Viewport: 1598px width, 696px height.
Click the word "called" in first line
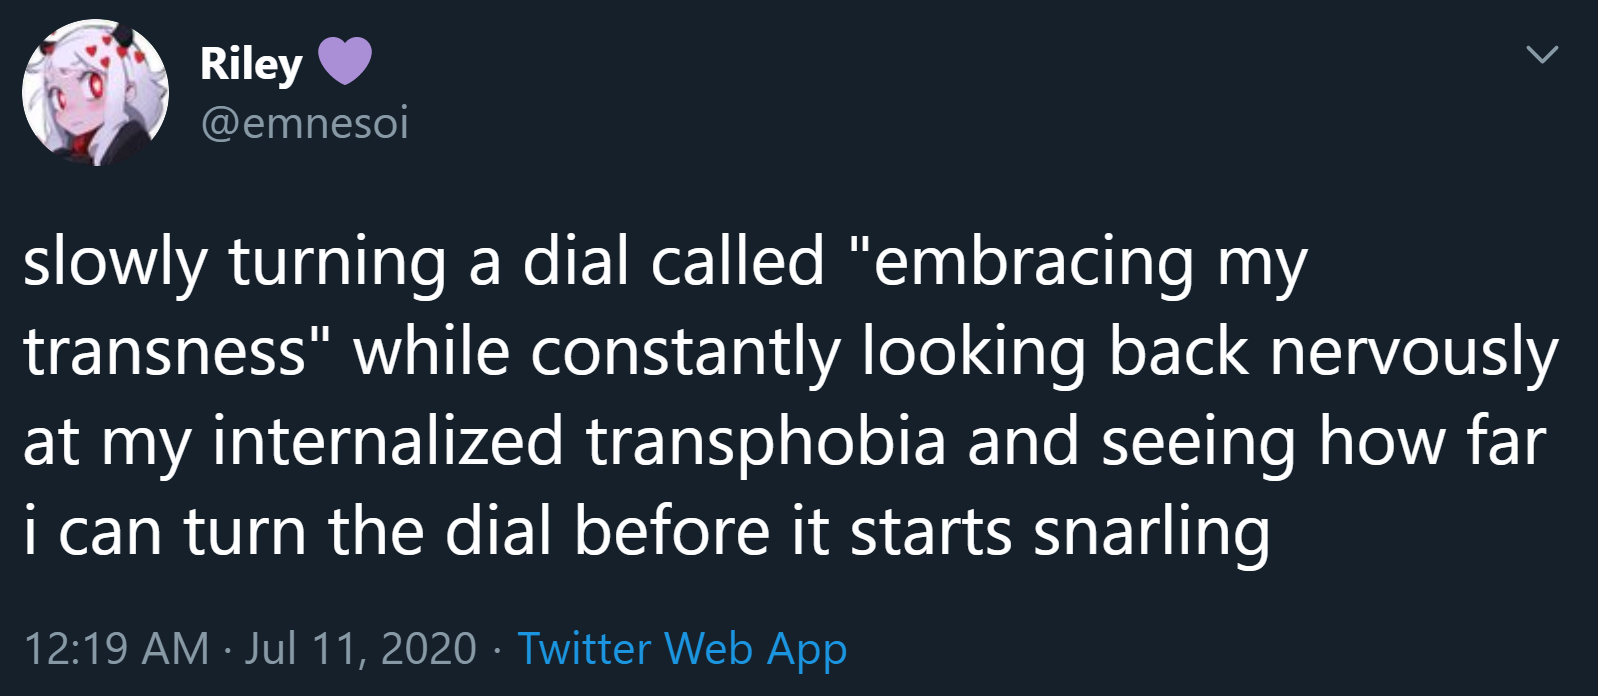737,262
